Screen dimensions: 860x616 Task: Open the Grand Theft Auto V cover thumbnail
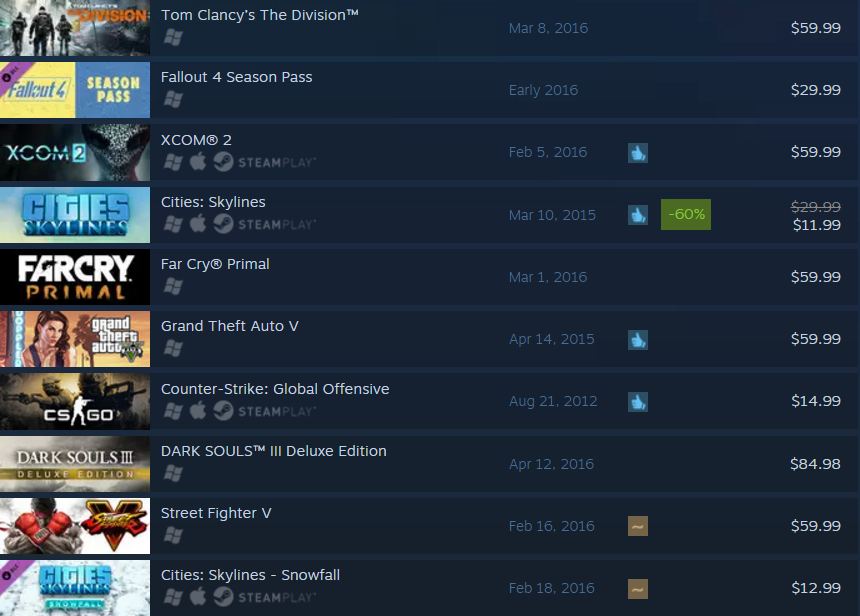tap(75, 339)
